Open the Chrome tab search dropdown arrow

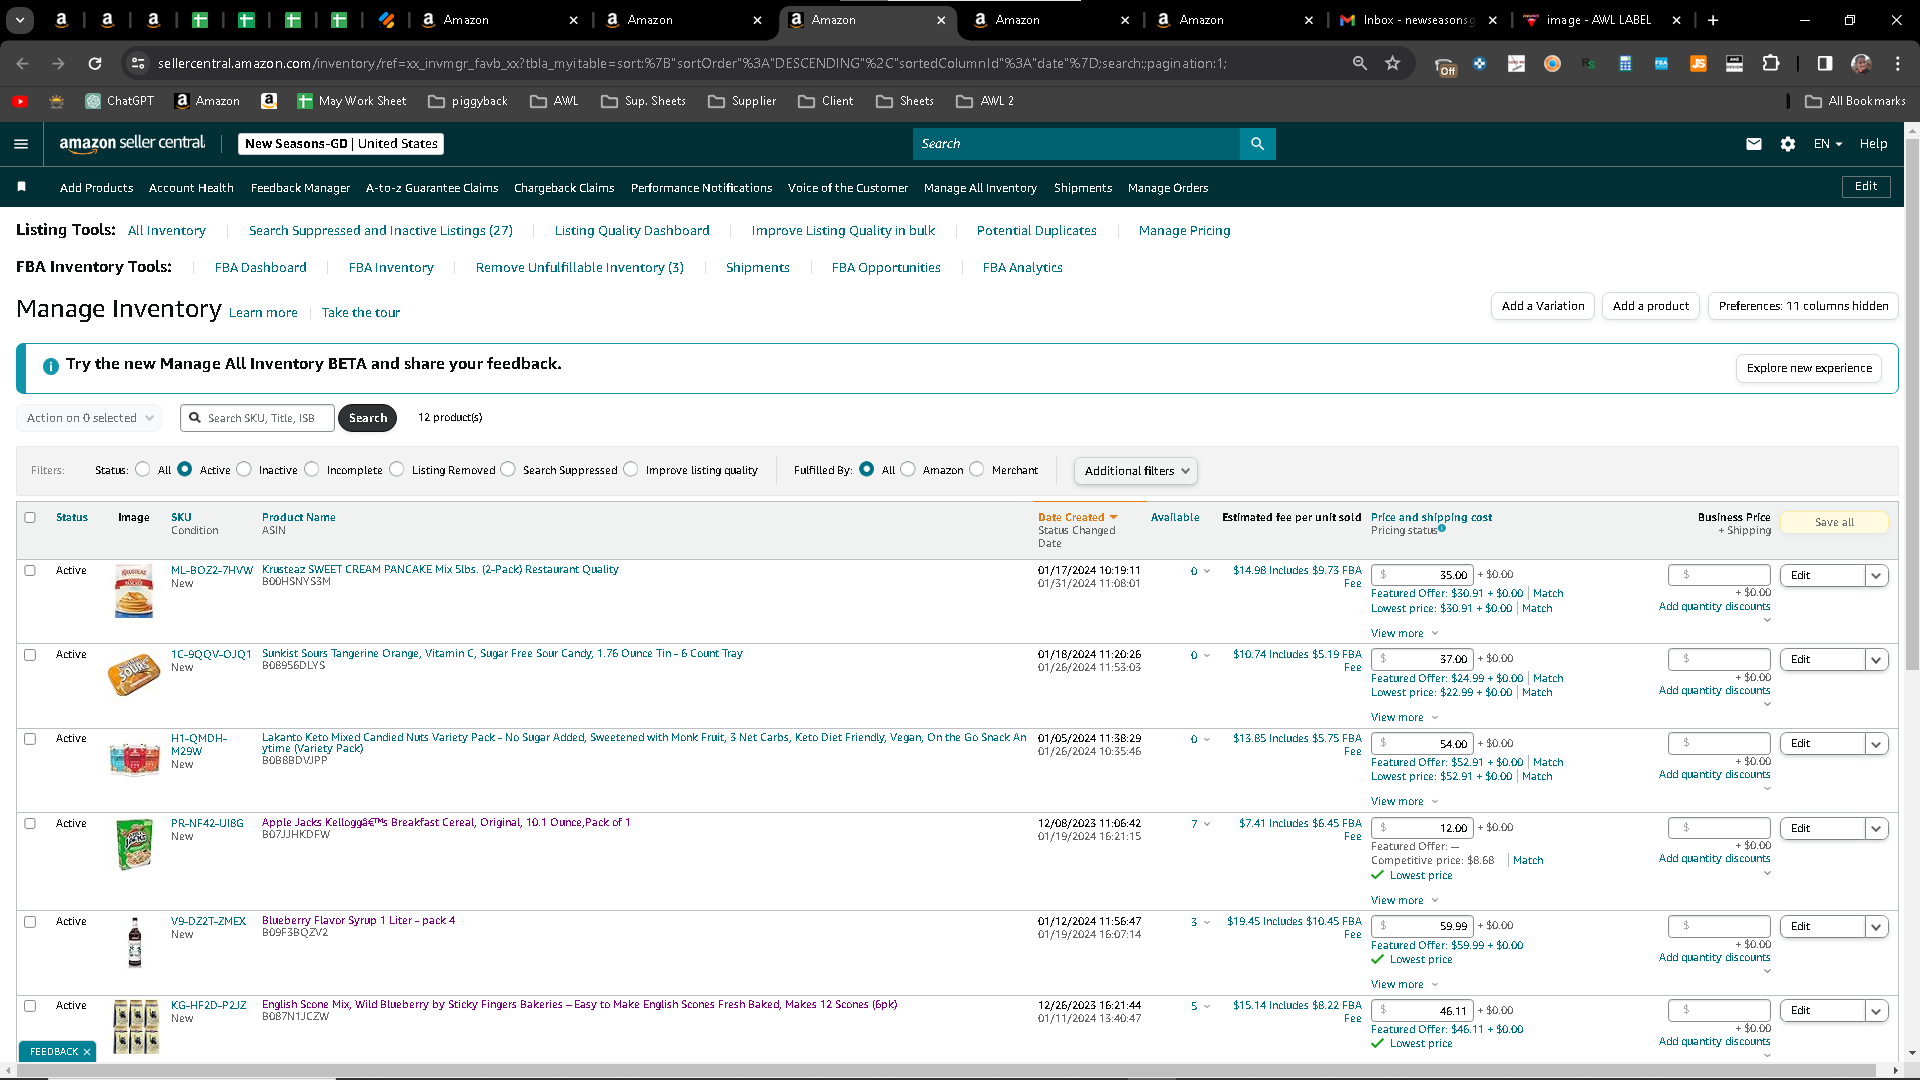pos(20,20)
